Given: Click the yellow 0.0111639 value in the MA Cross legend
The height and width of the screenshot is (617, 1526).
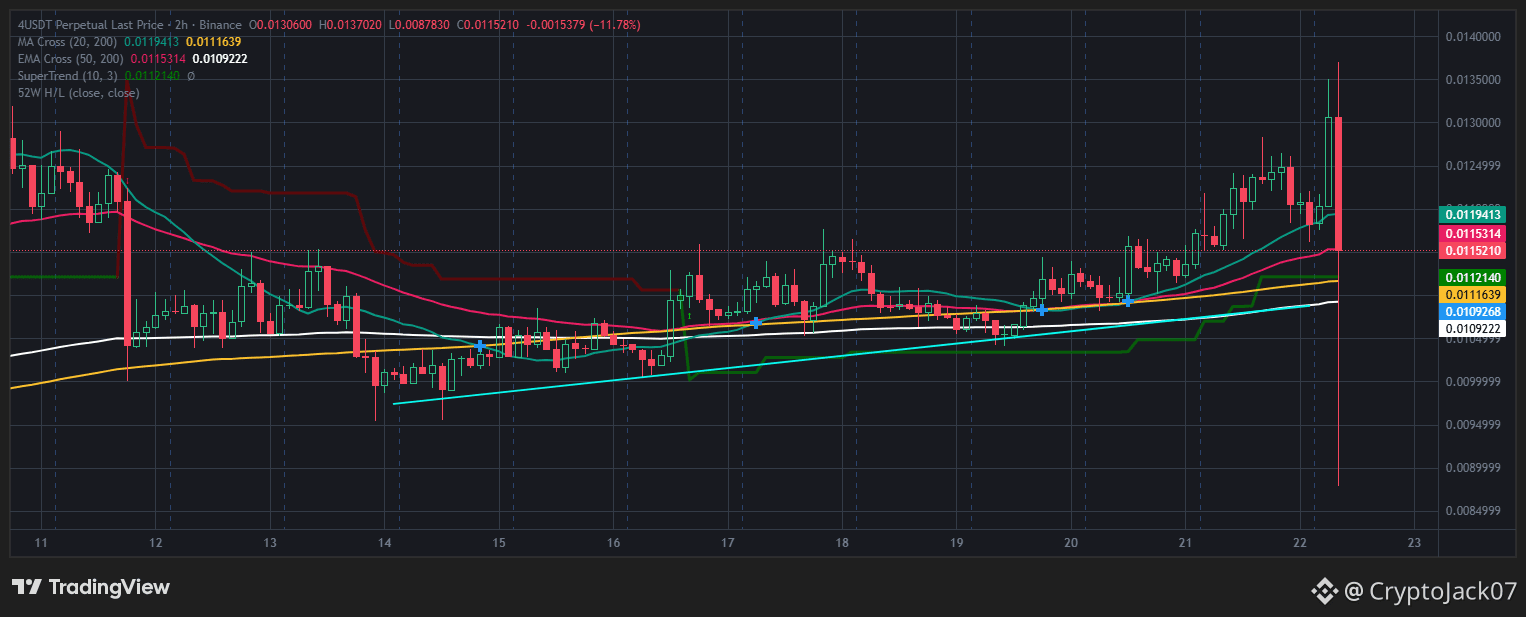Looking at the screenshot, I should click(213, 41).
